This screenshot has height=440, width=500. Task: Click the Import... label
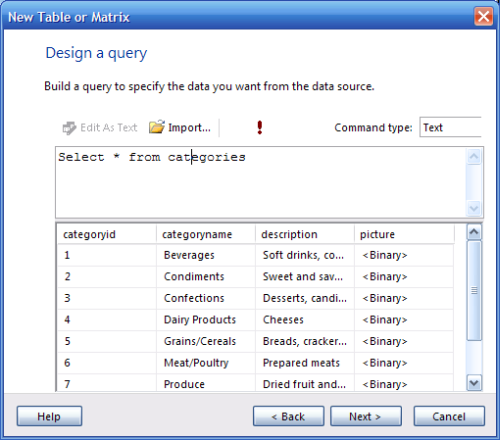pyautogui.click(x=189, y=128)
